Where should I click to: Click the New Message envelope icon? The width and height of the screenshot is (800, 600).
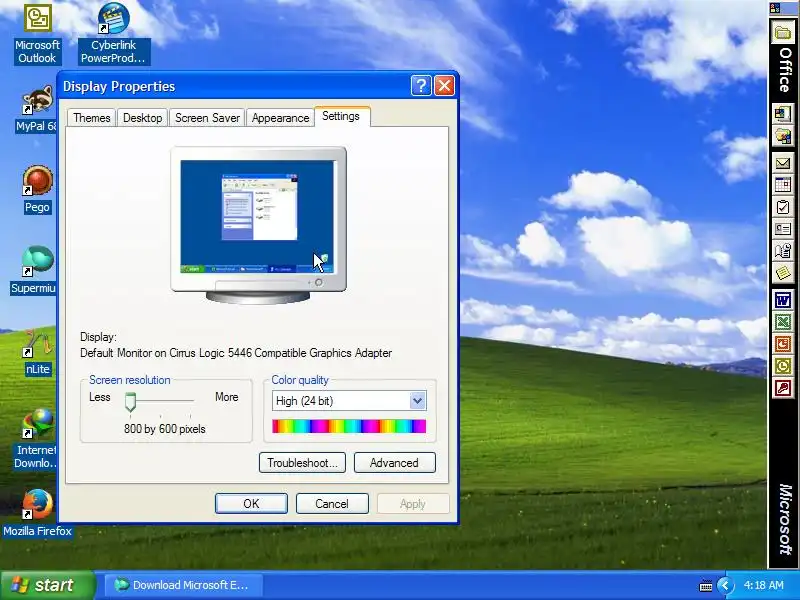point(783,163)
